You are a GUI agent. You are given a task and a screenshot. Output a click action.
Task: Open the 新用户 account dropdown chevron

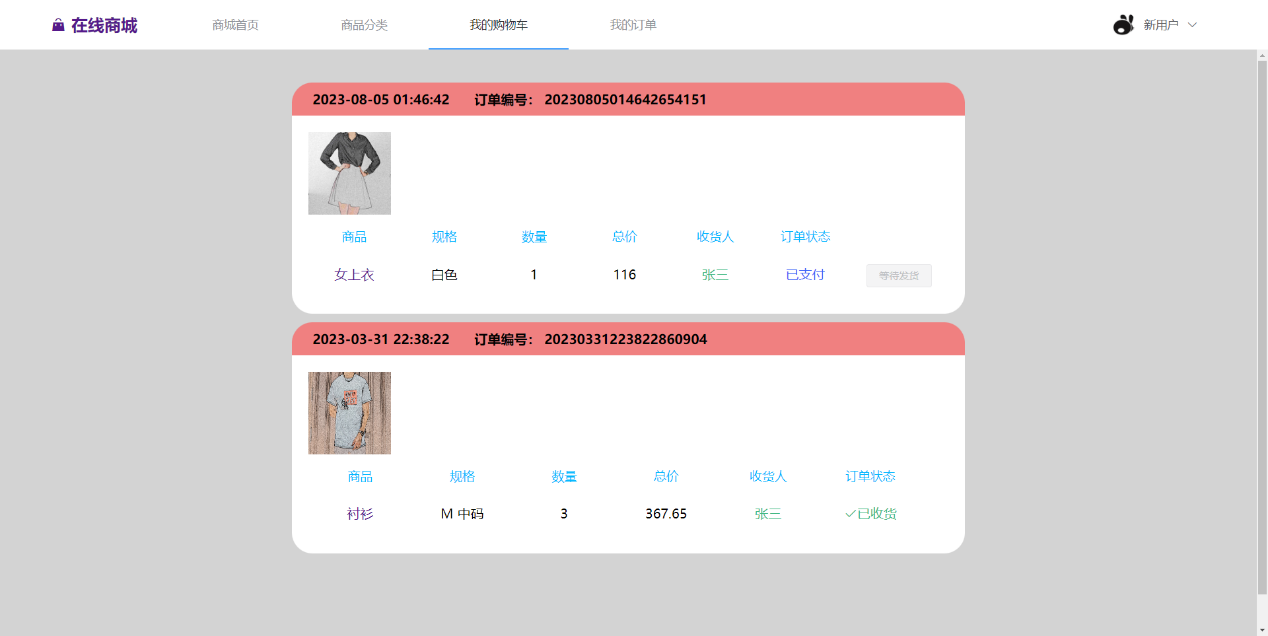coord(1192,24)
